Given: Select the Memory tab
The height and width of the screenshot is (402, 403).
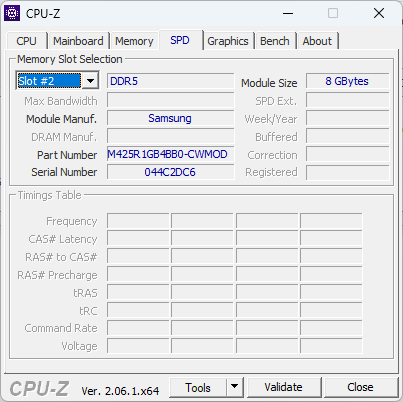Looking at the screenshot, I should point(134,41).
